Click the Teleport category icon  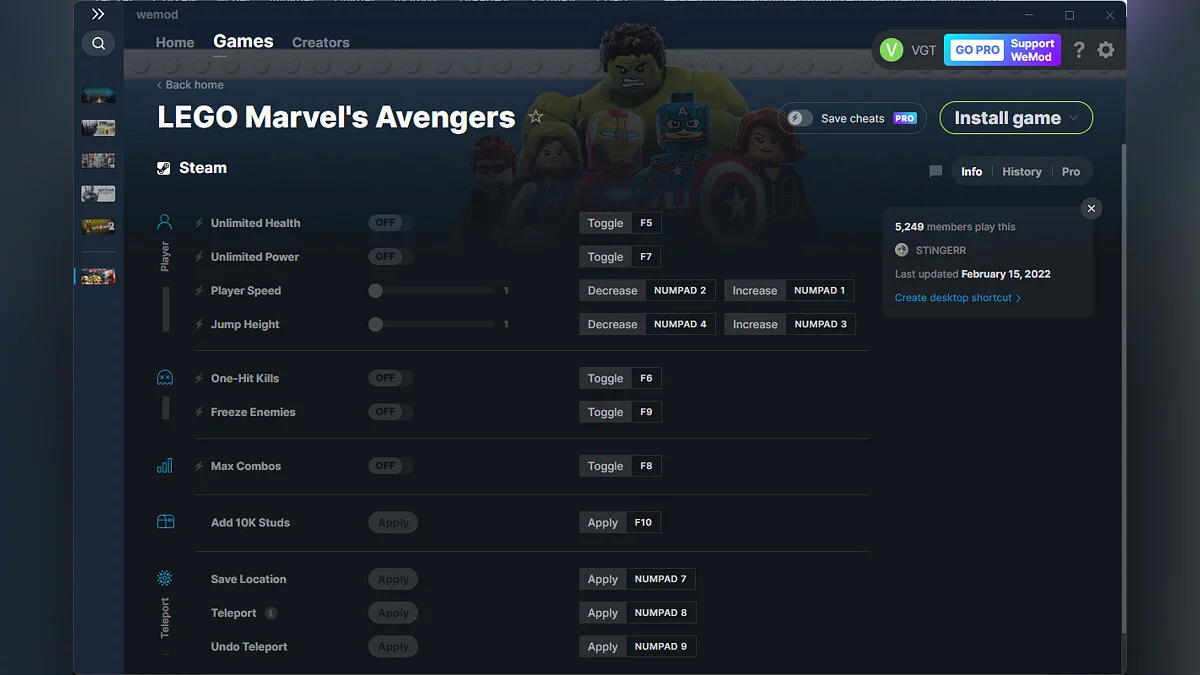point(165,579)
